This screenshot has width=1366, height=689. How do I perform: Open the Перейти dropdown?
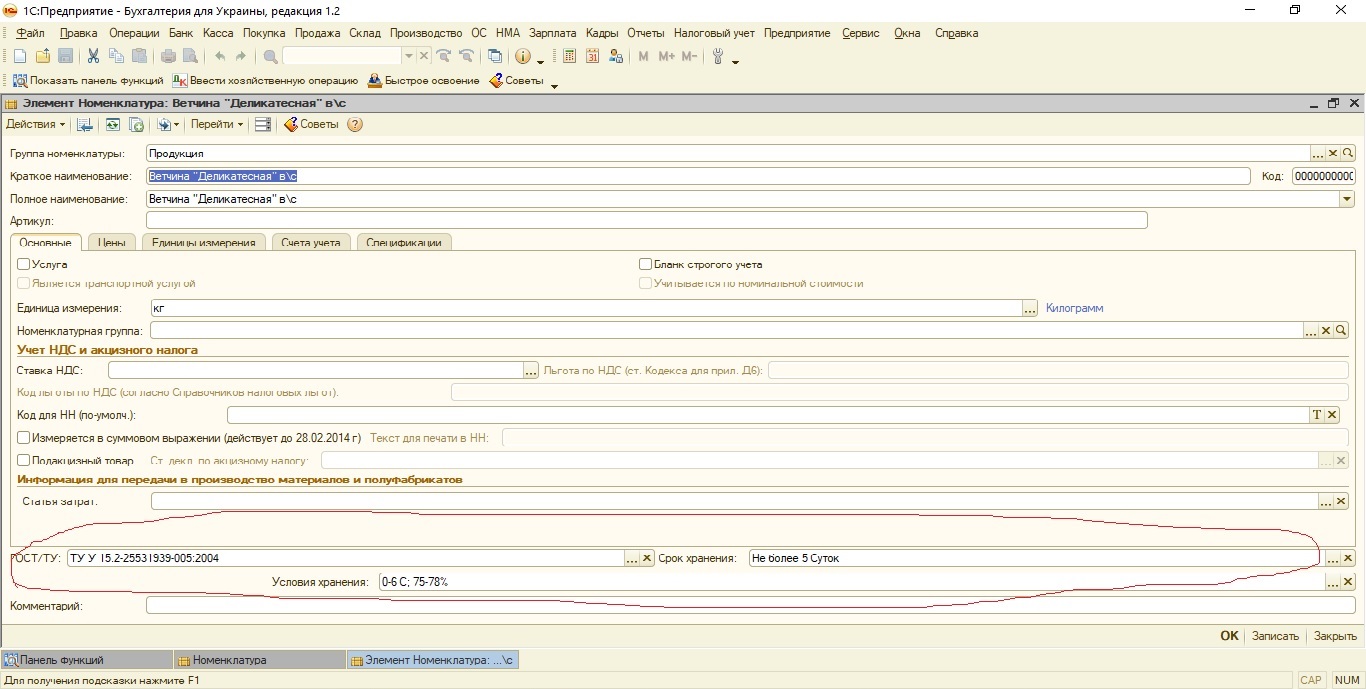click(x=216, y=125)
